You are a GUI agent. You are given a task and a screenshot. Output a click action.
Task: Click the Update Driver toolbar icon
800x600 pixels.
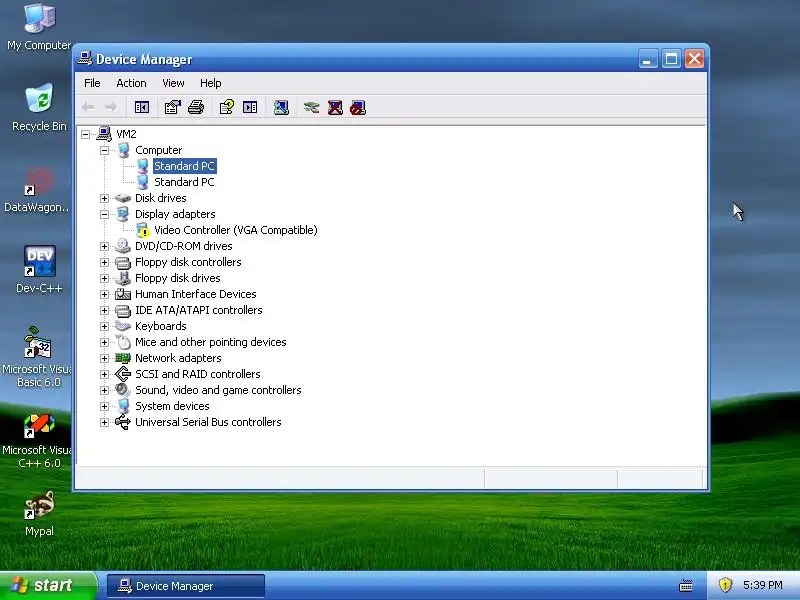(311, 107)
